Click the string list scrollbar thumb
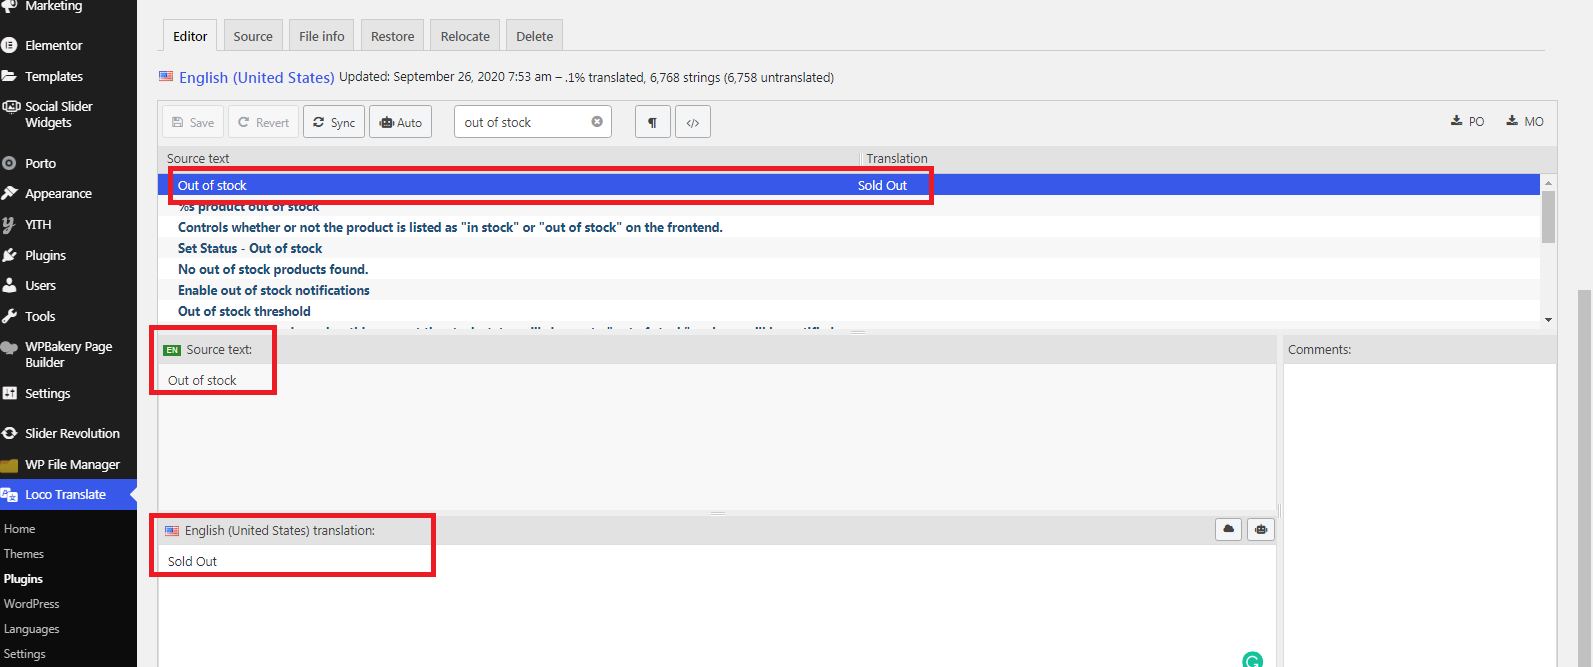The width and height of the screenshot is (1593, 667). (x=1548, y=216)
